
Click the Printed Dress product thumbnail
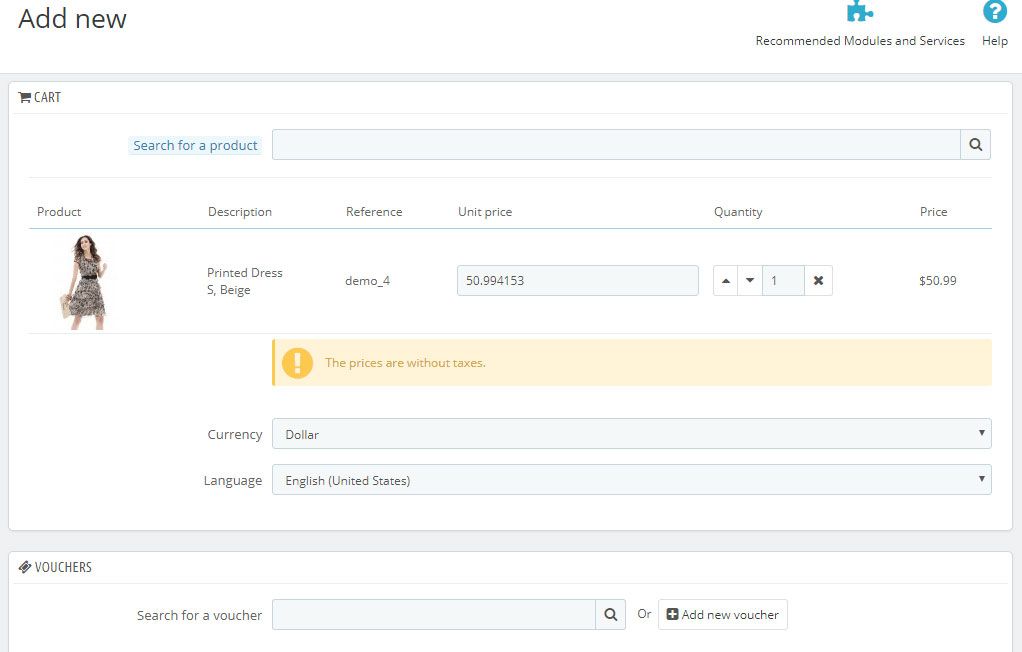pos(85,281)
